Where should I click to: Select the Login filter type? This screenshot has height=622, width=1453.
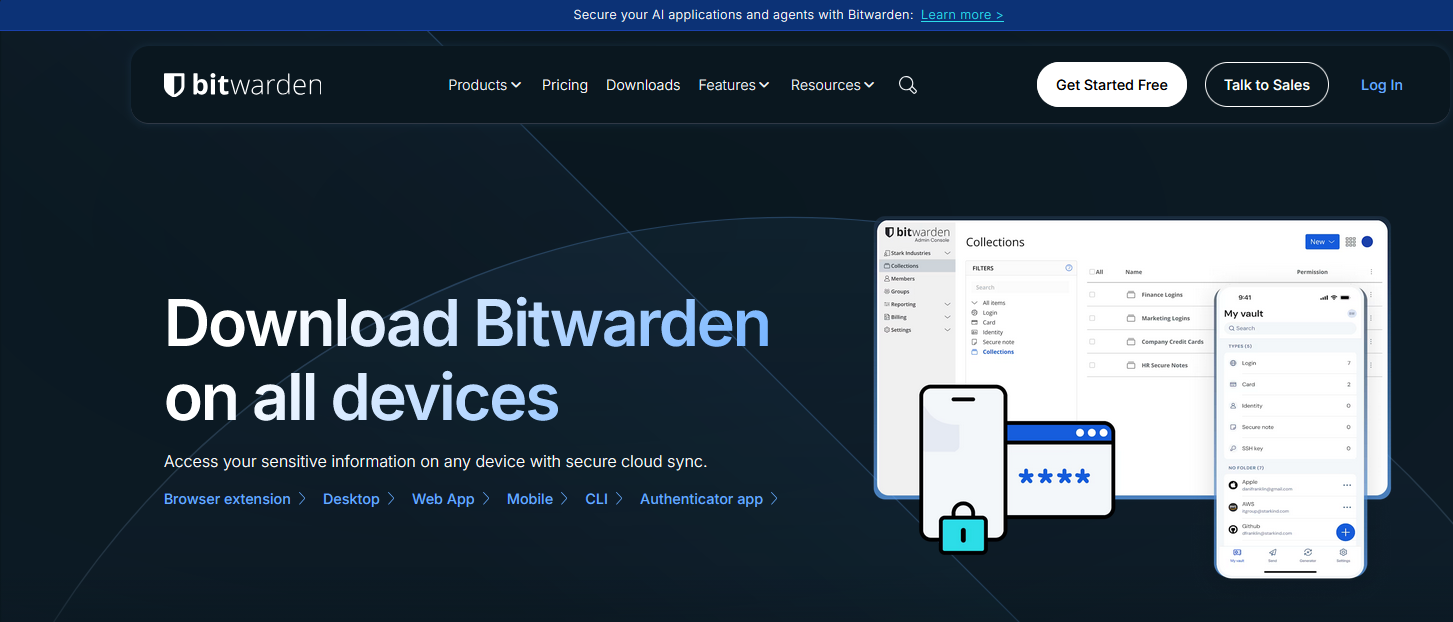coord(988,313)
